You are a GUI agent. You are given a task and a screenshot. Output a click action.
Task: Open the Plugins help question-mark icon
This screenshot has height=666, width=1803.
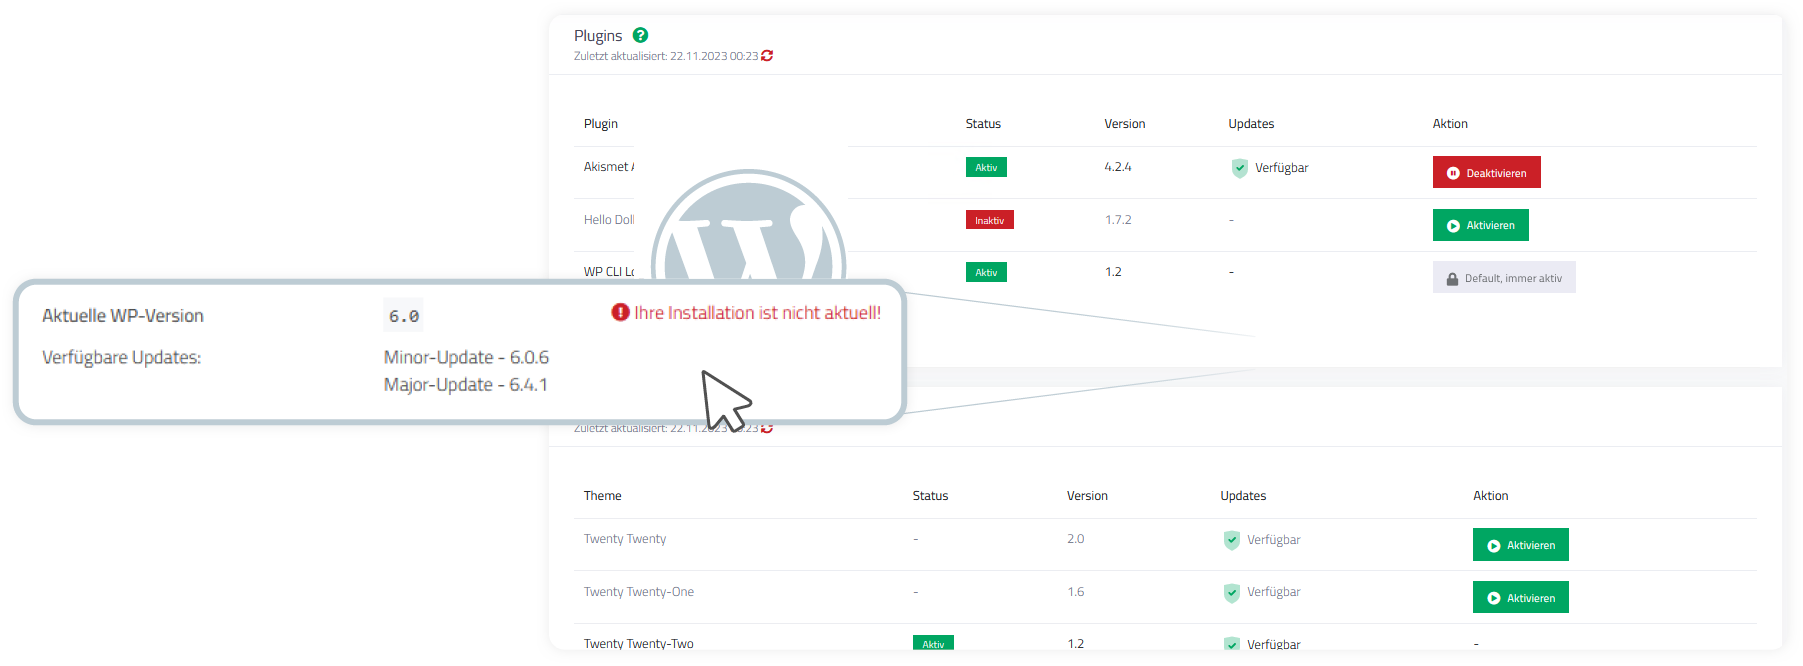coord(641,35)
